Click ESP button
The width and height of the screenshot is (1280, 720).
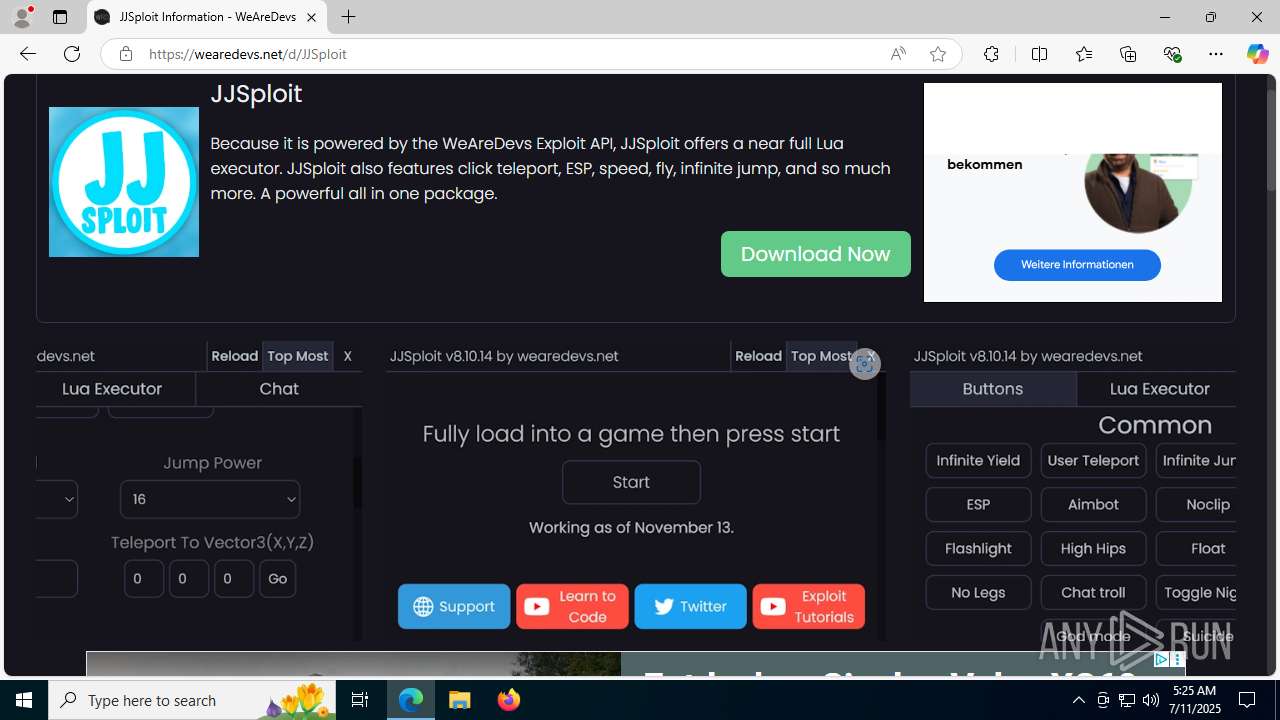(978, 505)
